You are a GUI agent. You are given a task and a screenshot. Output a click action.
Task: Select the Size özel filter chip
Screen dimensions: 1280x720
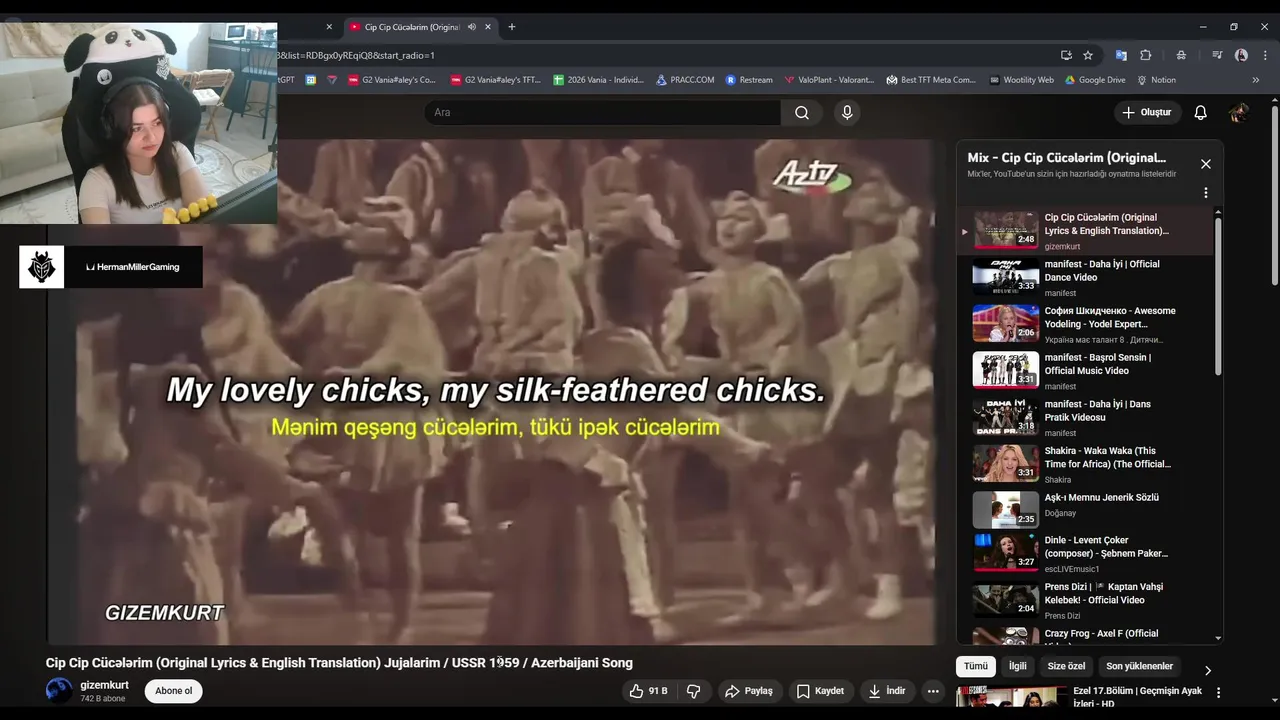click(1066, 666)
